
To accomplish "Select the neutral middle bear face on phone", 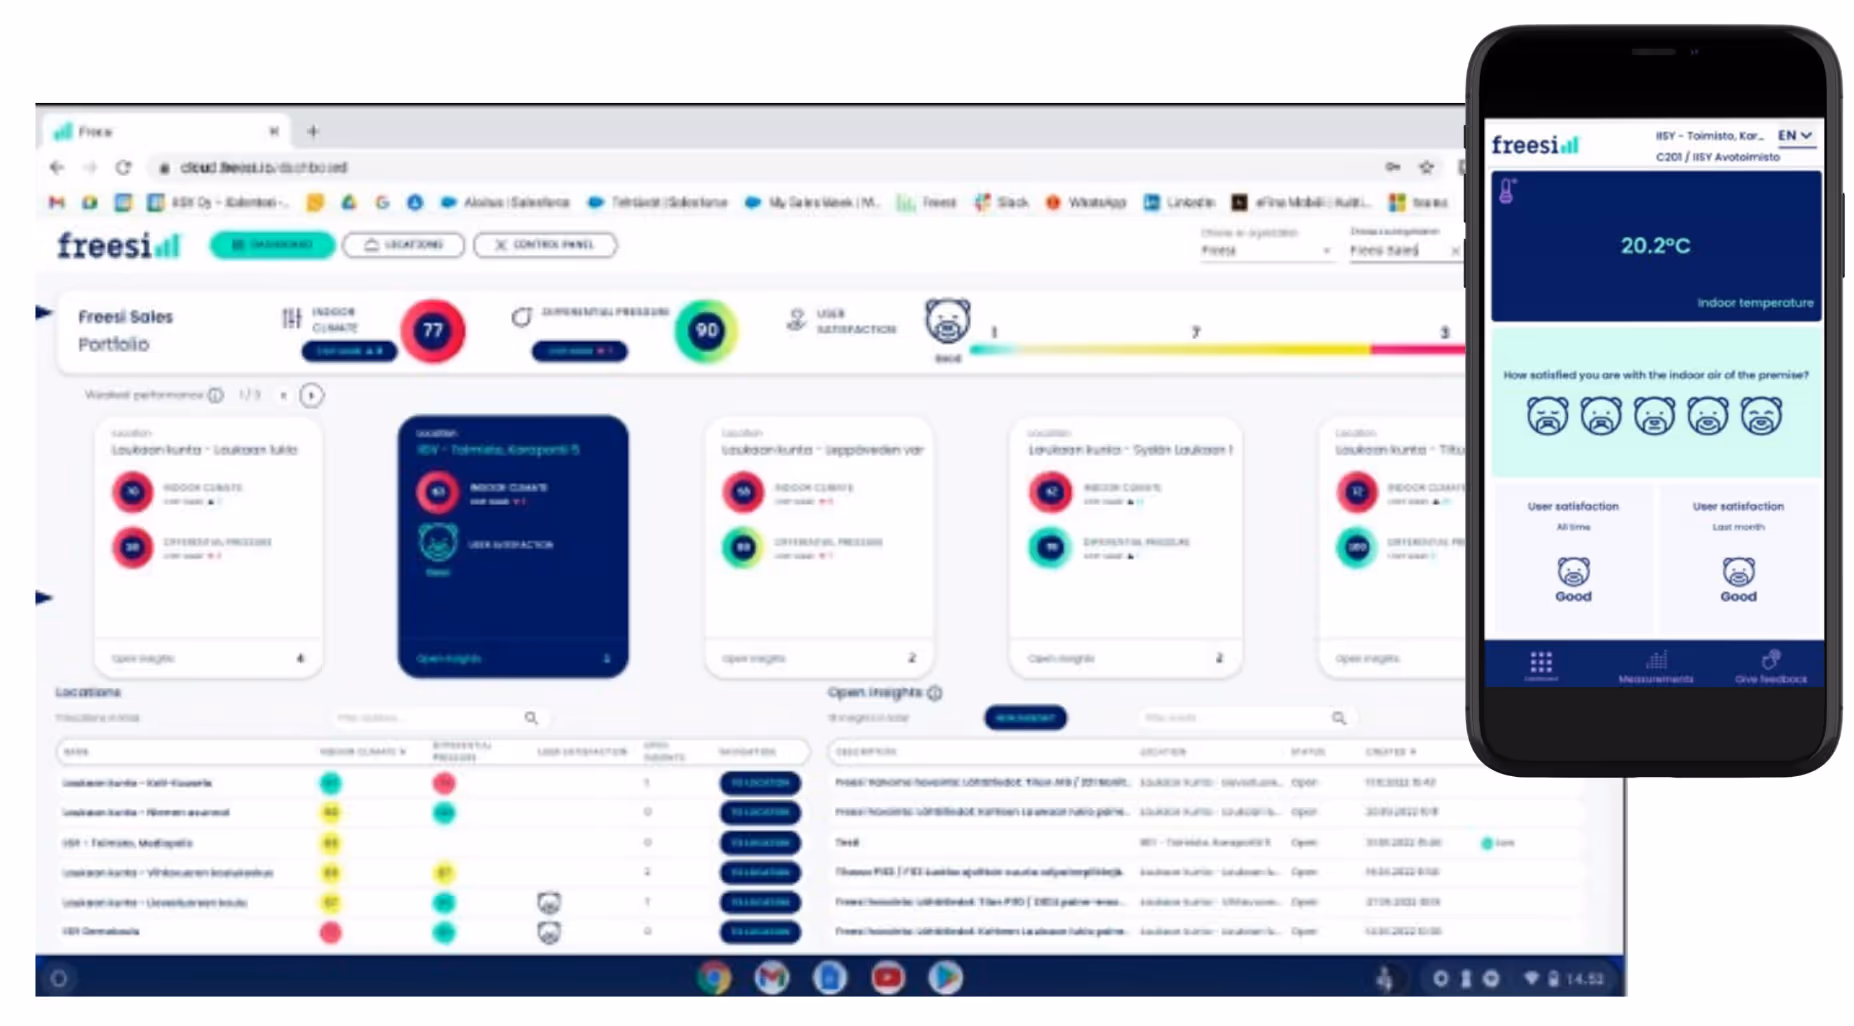I will point(1654,415).
